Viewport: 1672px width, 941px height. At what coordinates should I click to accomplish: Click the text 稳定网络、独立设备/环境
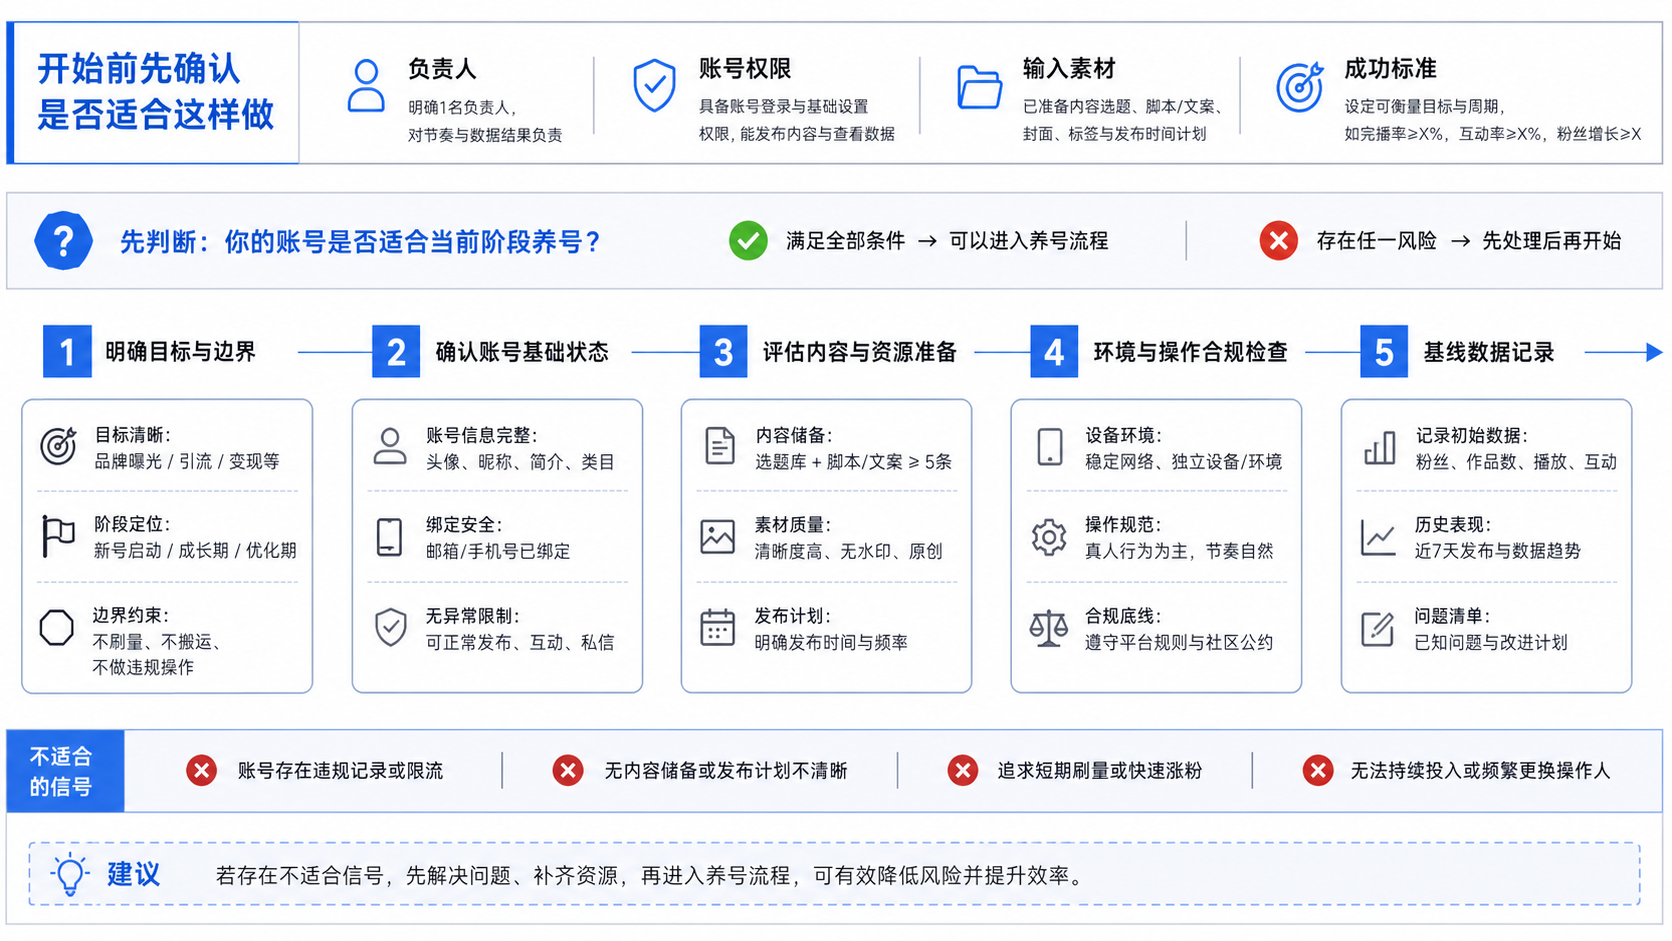tap(1183, 462)
